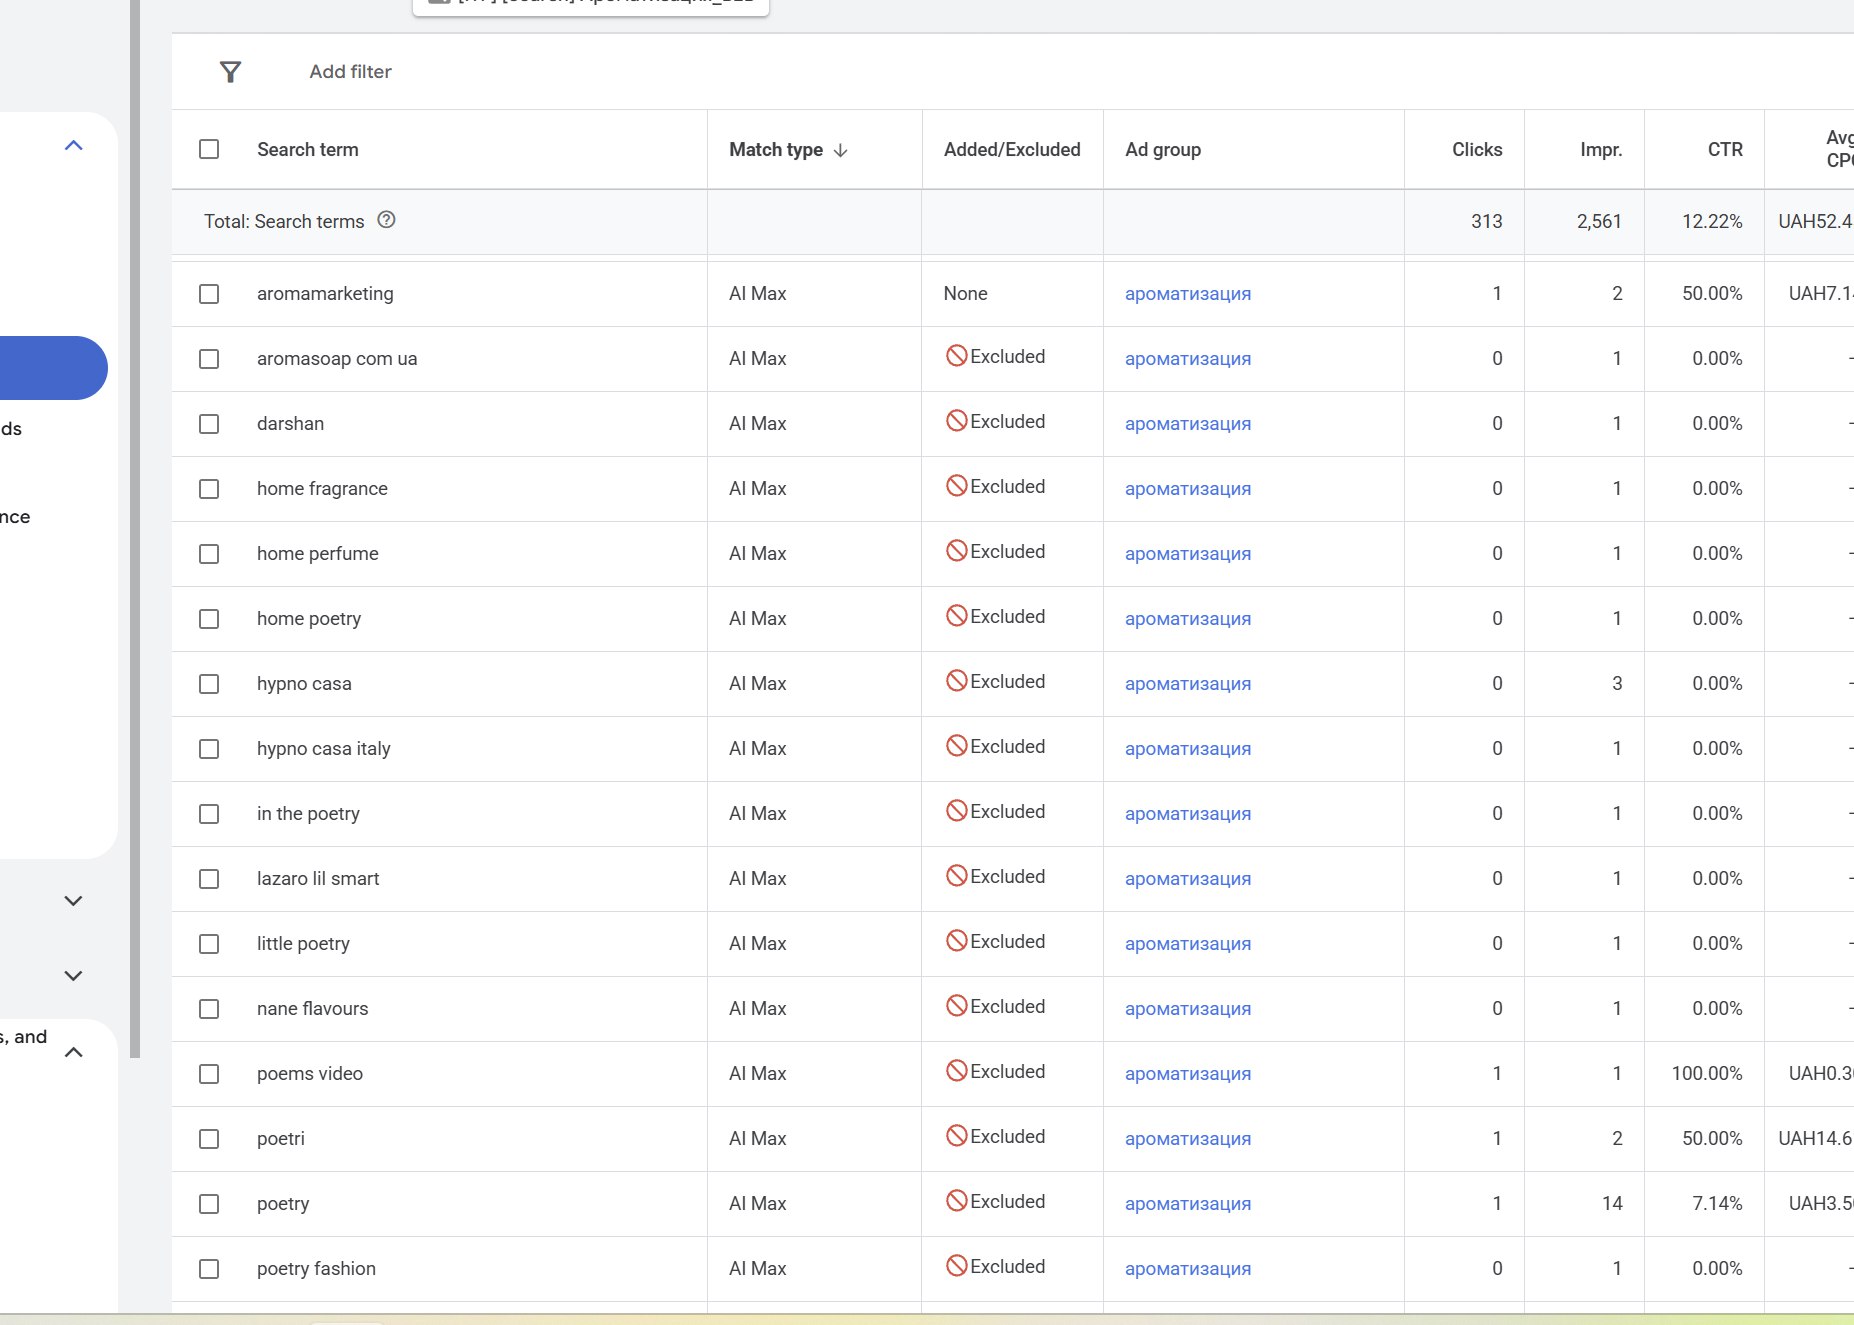Screen dimensions: 1854x1325
Task: Tick the select-all checkbox in table header
Action: [209, 149]
